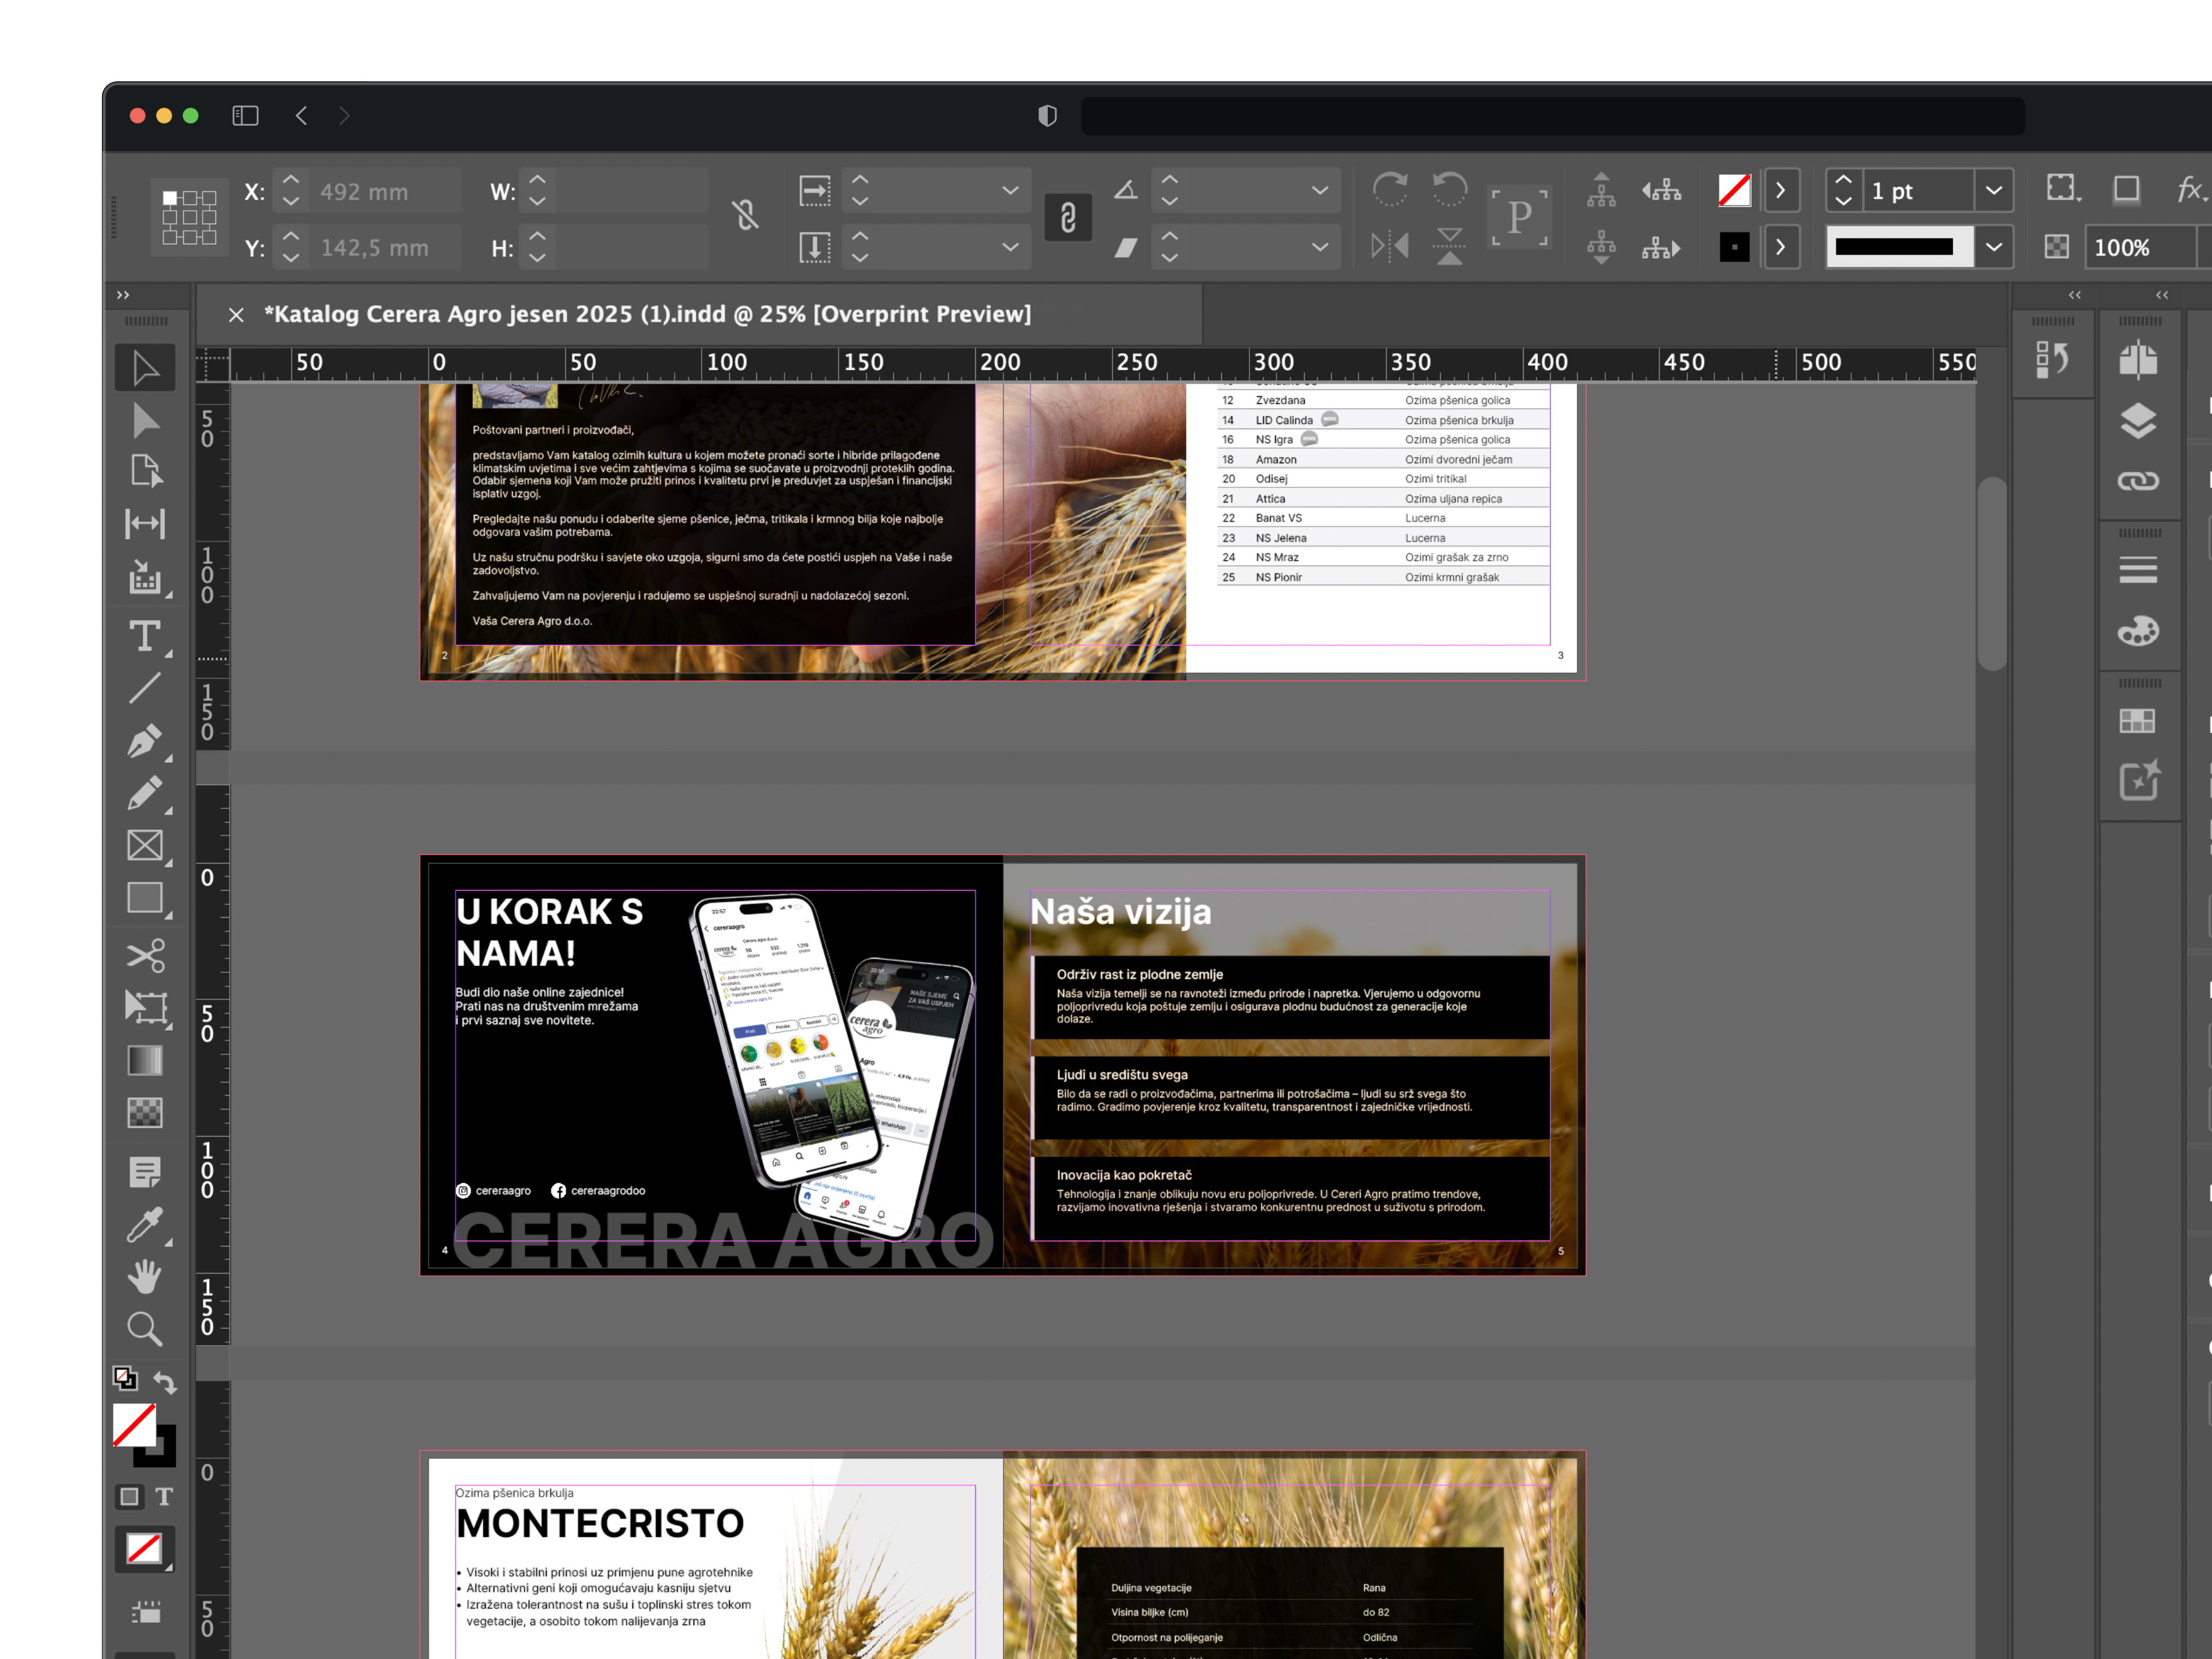
Task: Toggle formatting affects text button
Action: (x=164, y=1497)
